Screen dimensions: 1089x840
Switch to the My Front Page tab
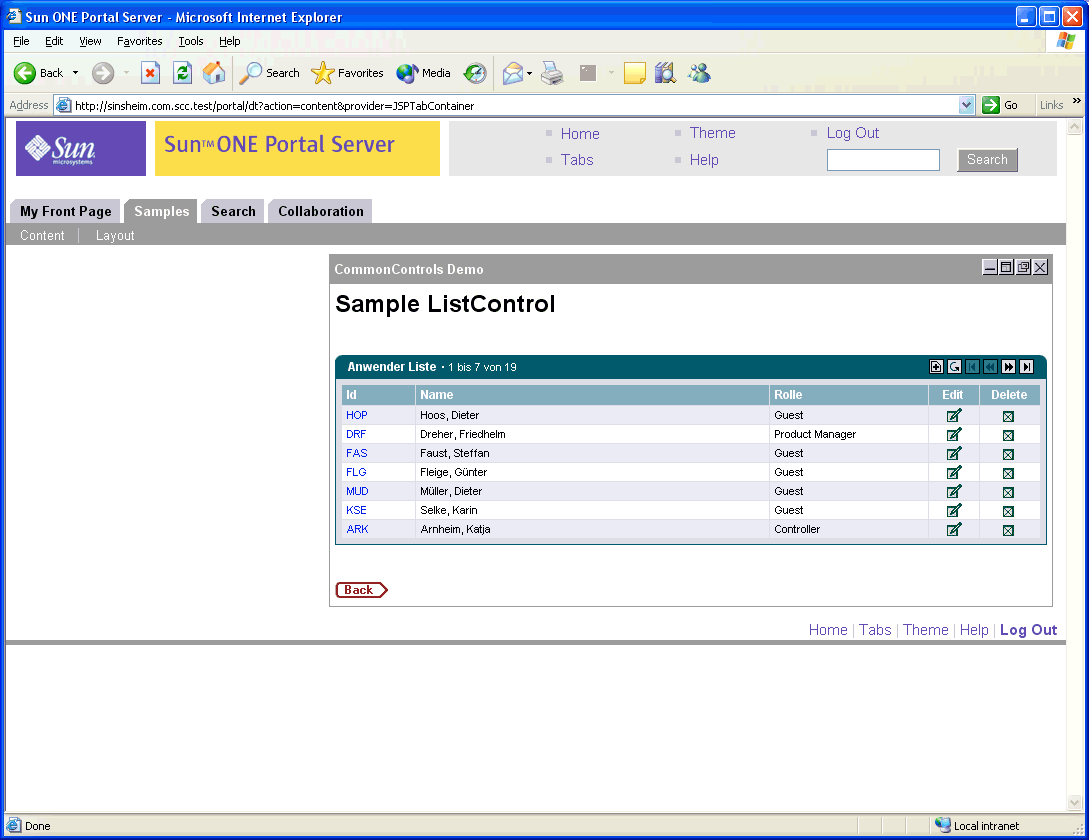click(x=66, y=211)
